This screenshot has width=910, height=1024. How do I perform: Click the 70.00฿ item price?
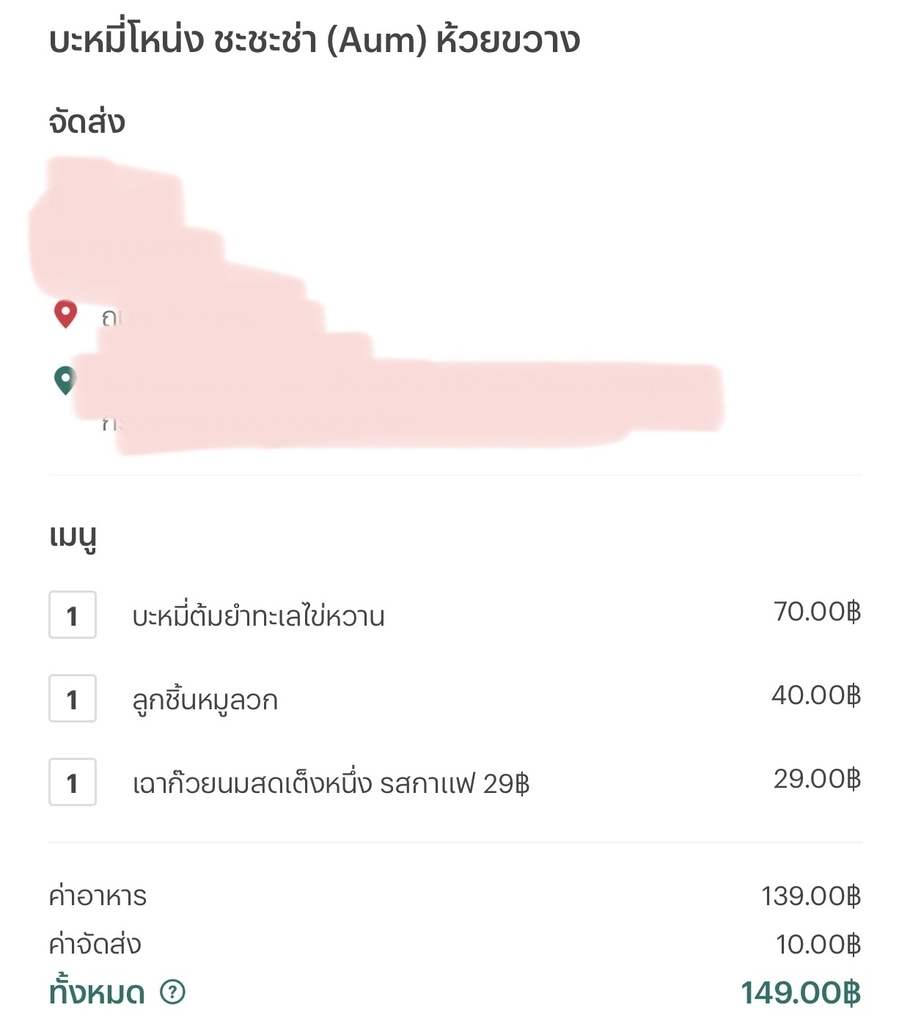click(816, 611)
